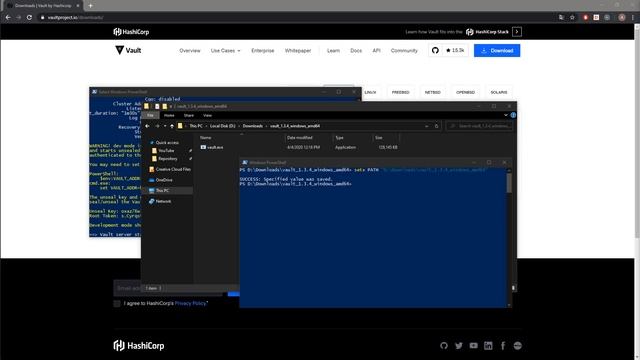
Task: Focus the vaultproject.io address bar
Action: coord(298,18)
